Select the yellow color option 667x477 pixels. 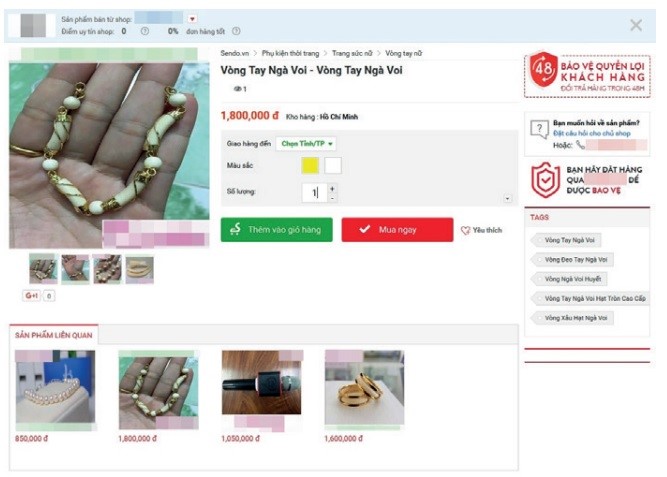(310, 166)
